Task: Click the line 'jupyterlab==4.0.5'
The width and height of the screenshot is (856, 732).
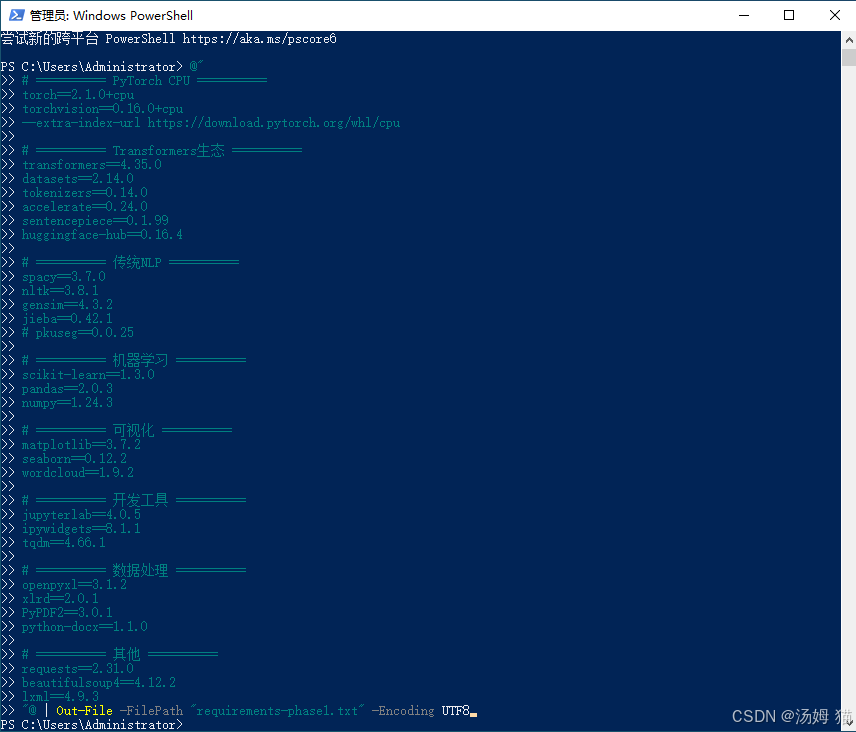Action: [81, 515]
